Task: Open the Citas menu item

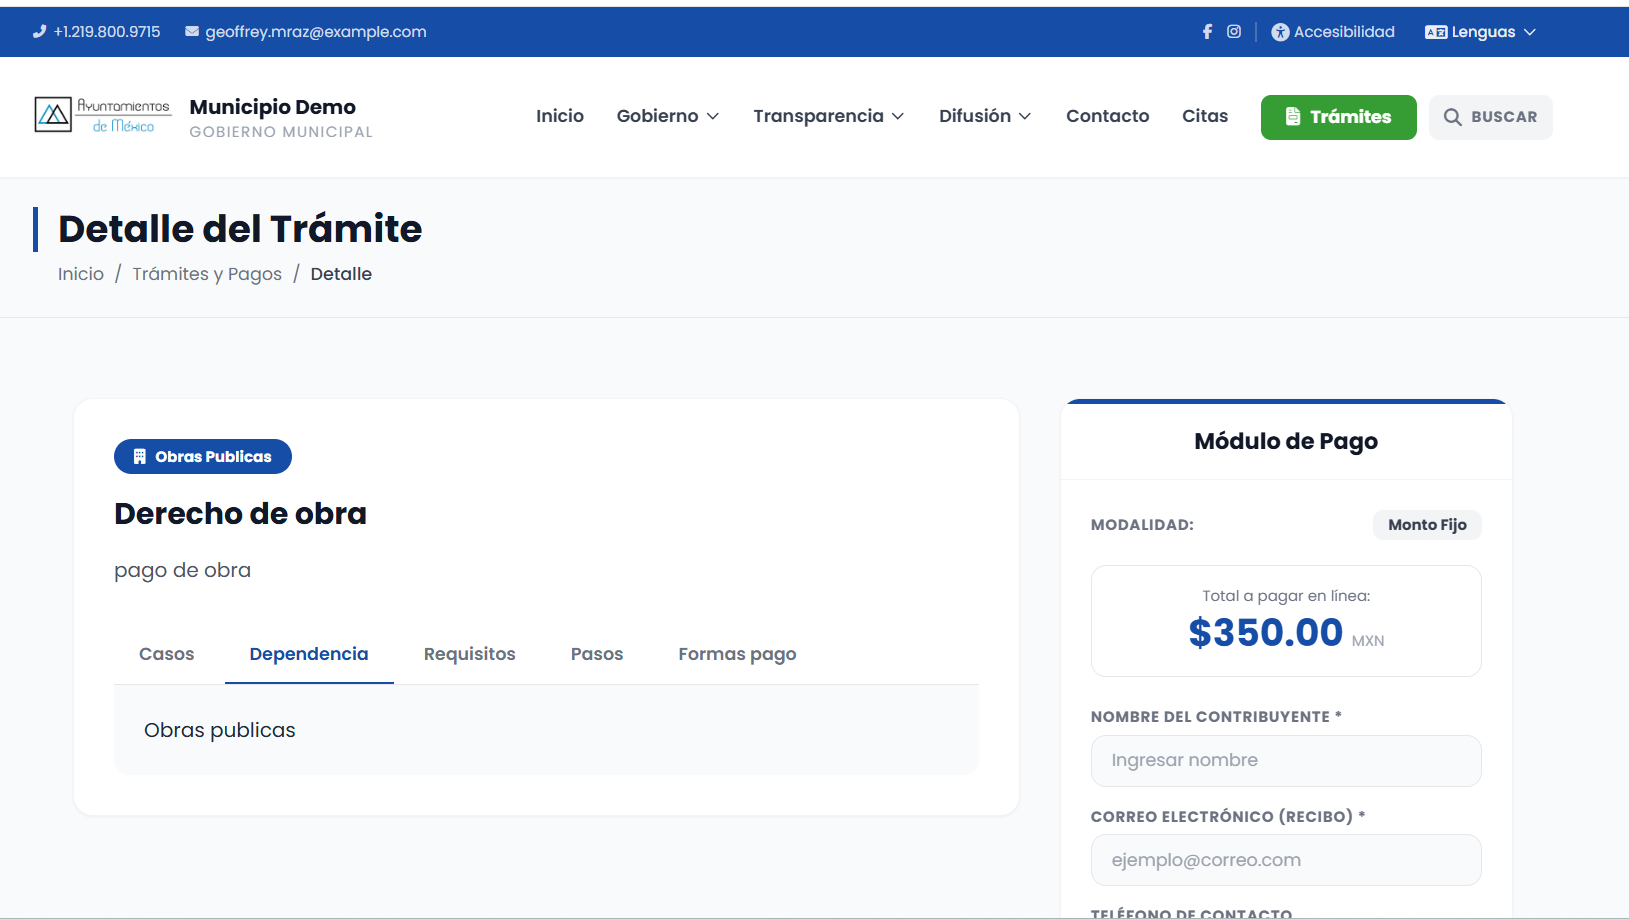Action: [x=1204, y=116]
